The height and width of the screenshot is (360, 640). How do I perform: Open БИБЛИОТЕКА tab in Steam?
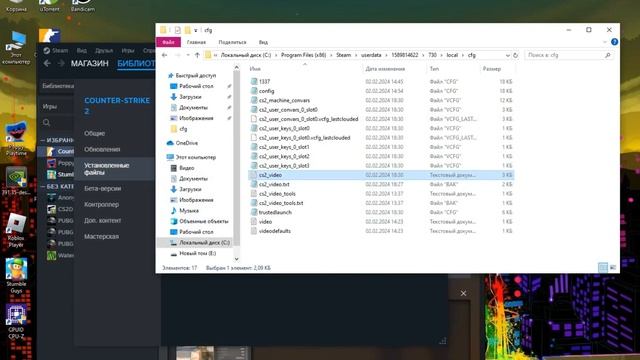[x=136, y=64]
